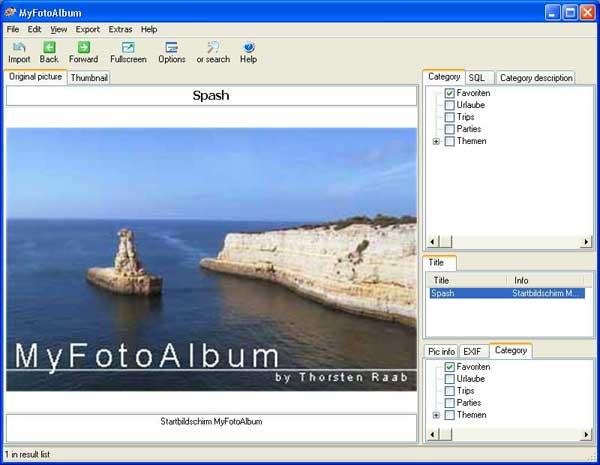The width and height of the screenshot is (600, 465).
Task: Check Trips in top Category tree
Action: pos(450,117)
